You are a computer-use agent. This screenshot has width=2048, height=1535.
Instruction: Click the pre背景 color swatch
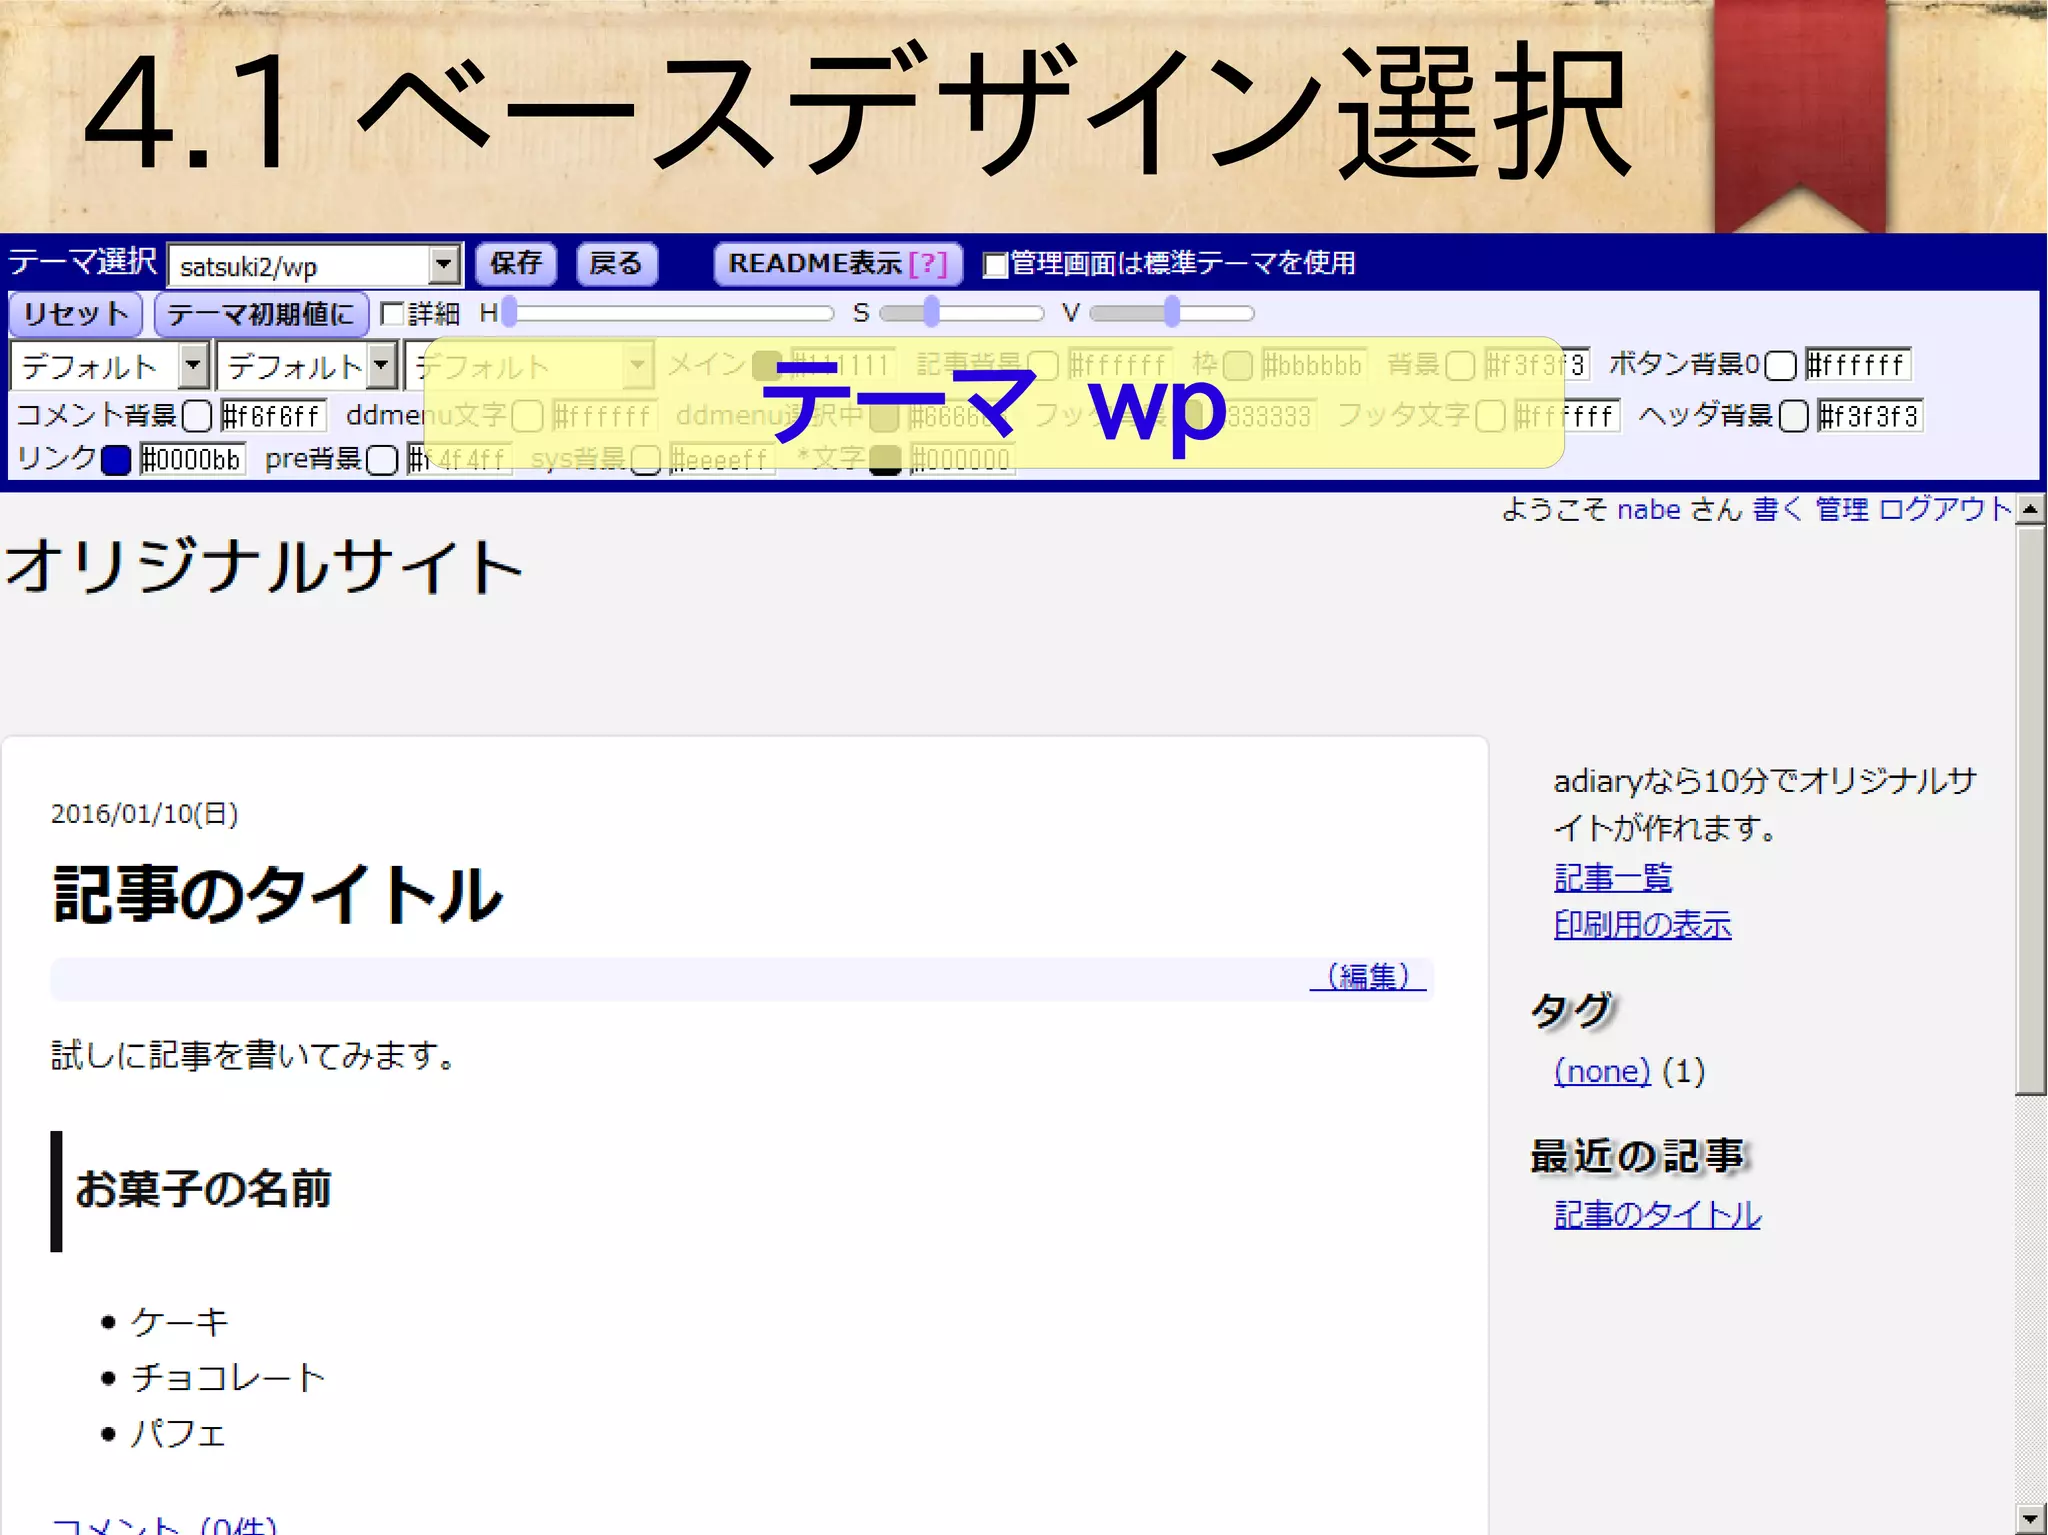381,460
